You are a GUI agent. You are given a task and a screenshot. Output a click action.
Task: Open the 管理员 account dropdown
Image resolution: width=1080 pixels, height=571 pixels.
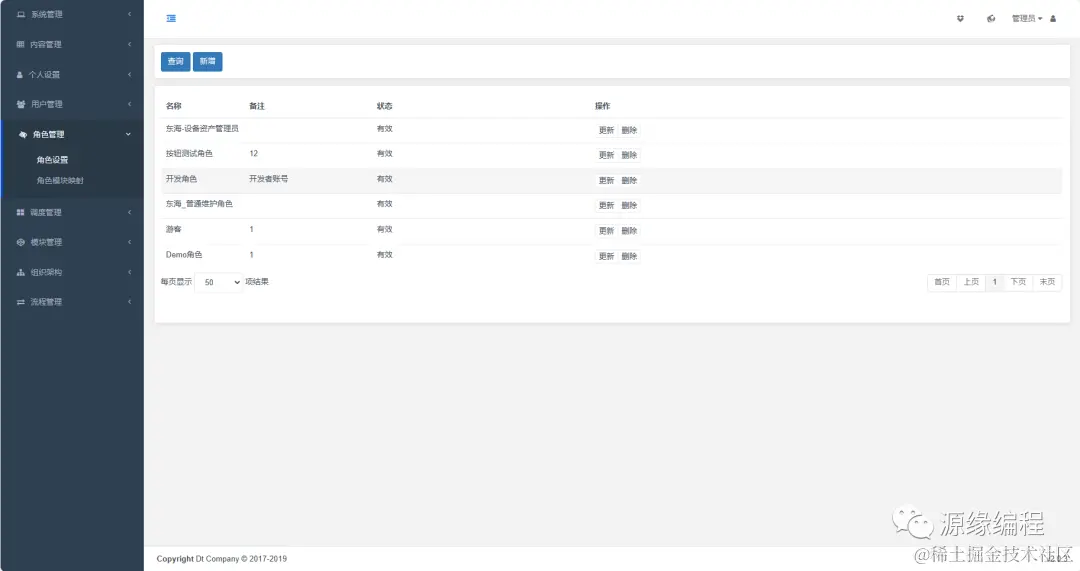point(1027,19)
